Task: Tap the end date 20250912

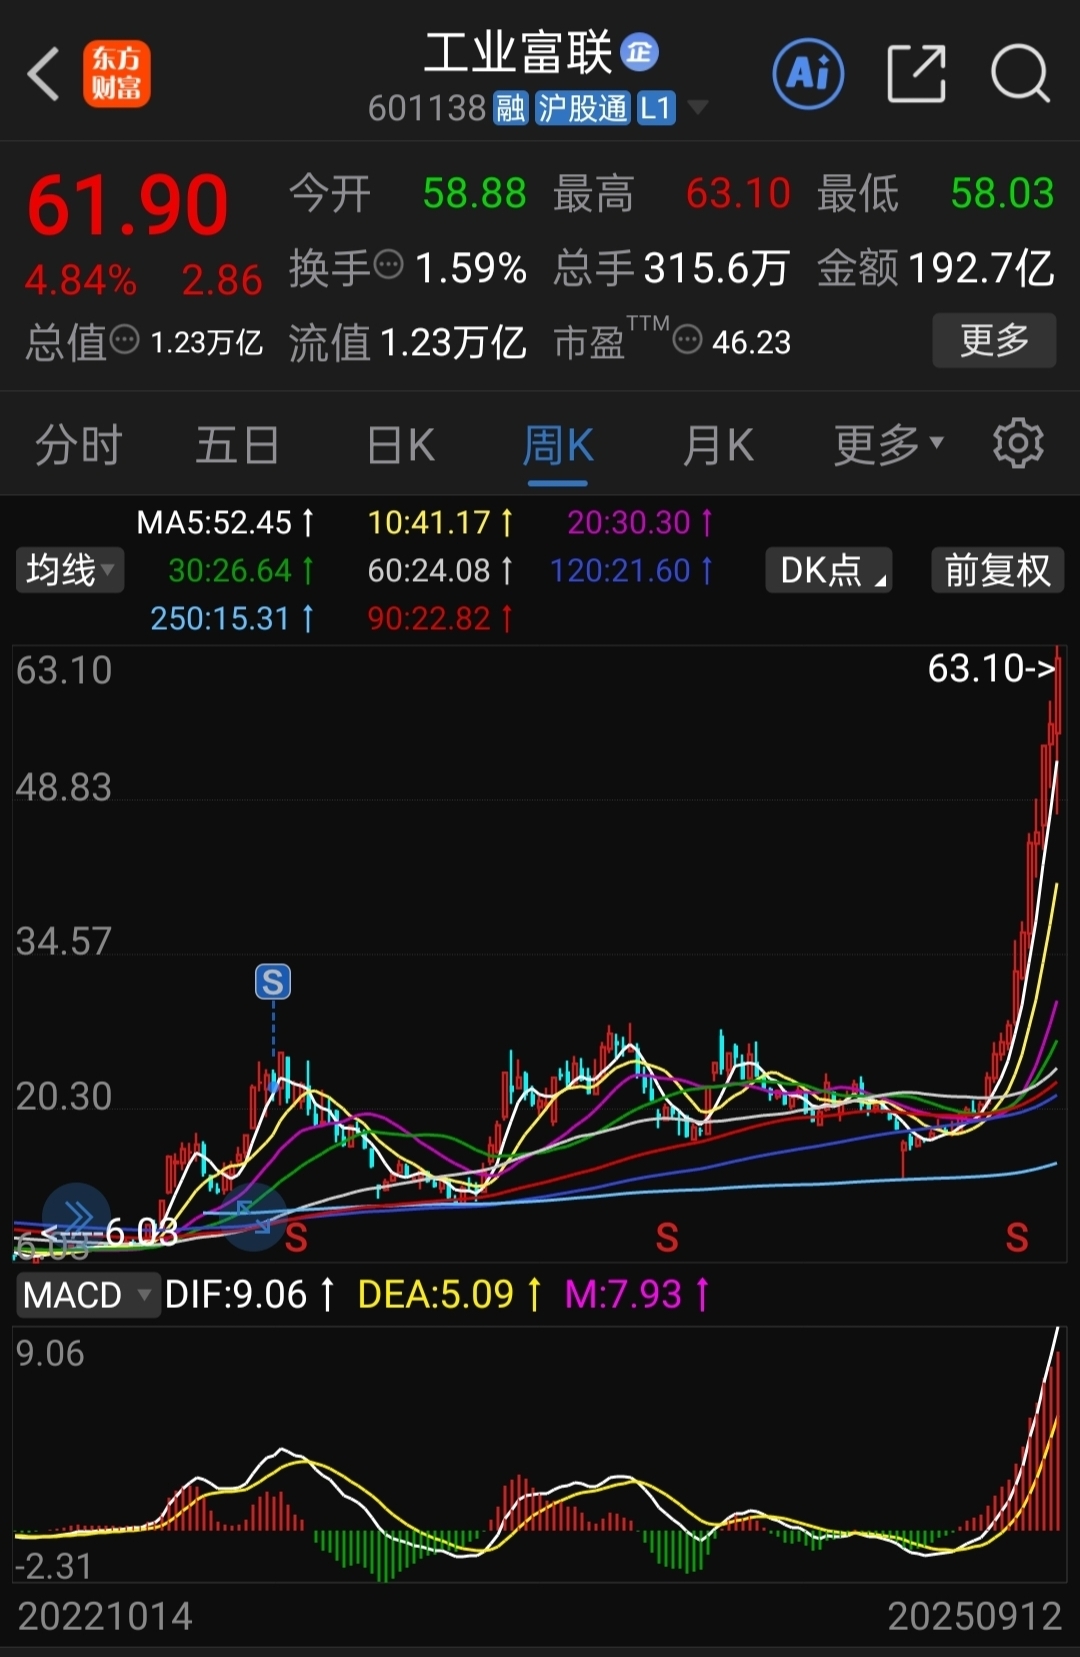Action: point(975,1616)
